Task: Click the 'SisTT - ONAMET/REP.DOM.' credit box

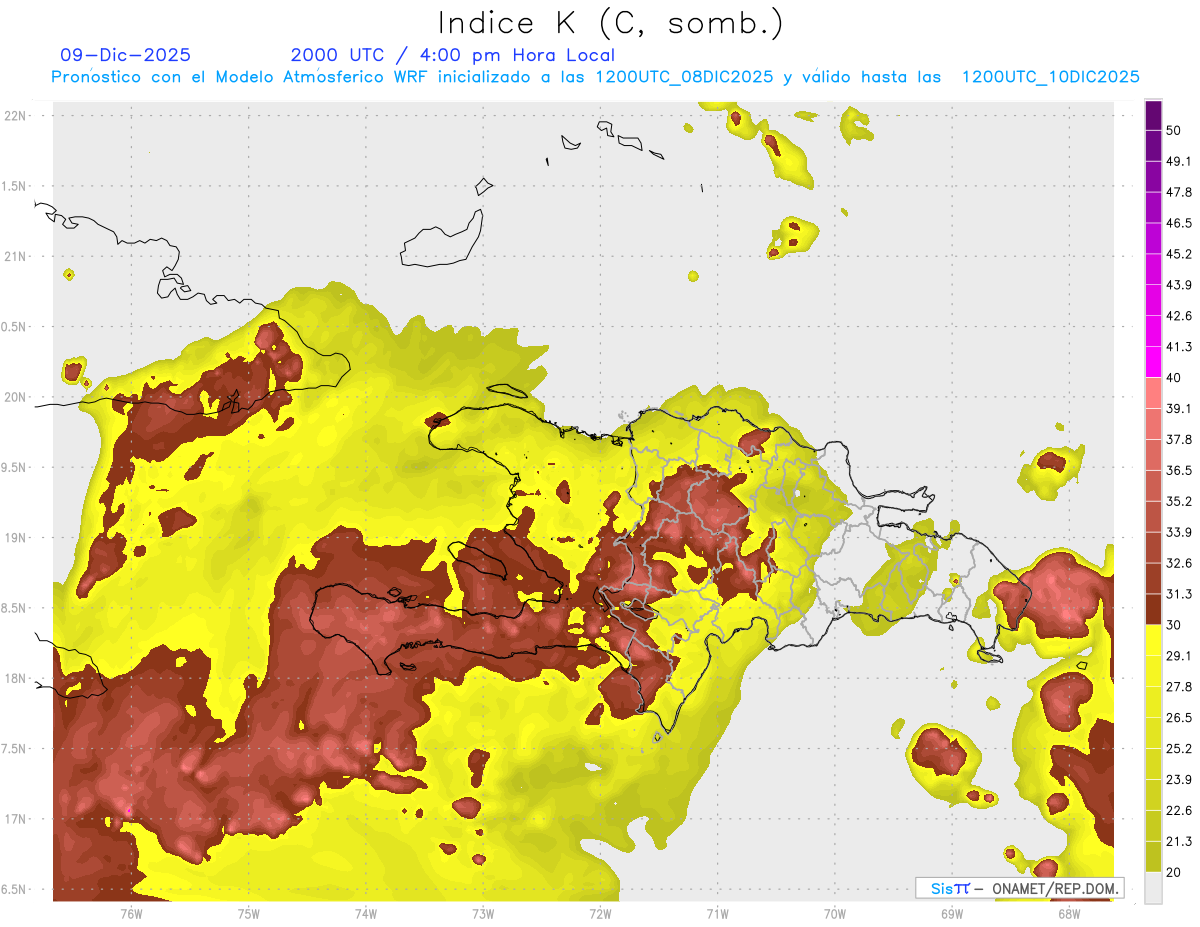Action: click(1020, 888)
